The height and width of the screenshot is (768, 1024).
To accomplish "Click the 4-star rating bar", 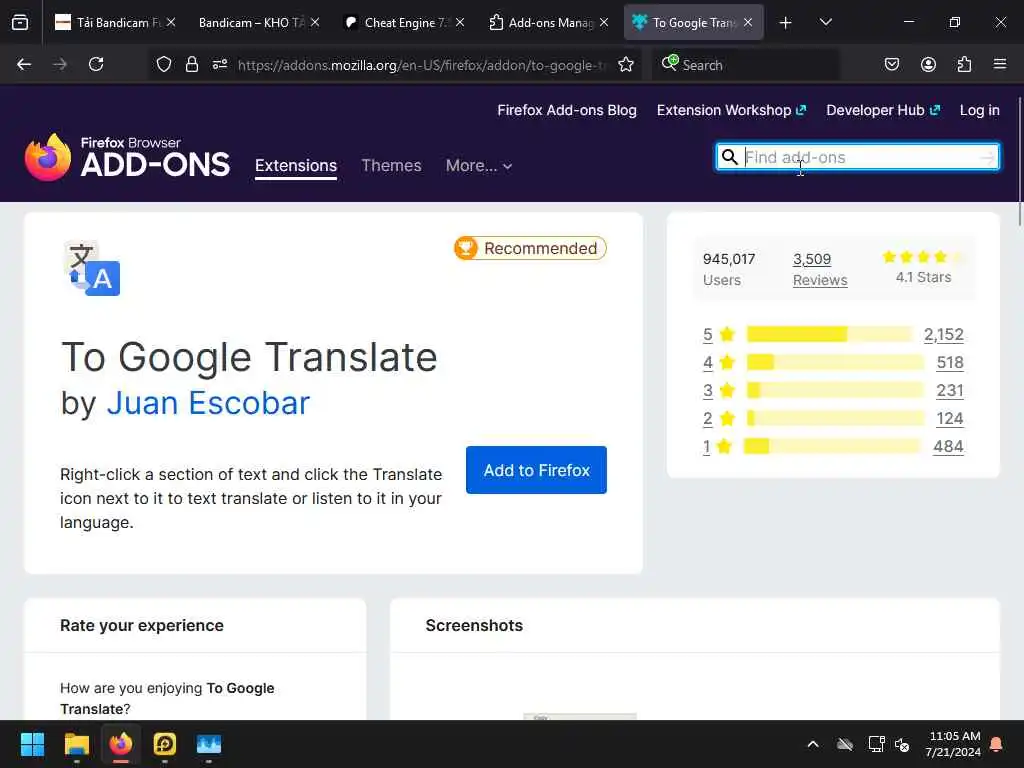I will [x=835, y=362].
